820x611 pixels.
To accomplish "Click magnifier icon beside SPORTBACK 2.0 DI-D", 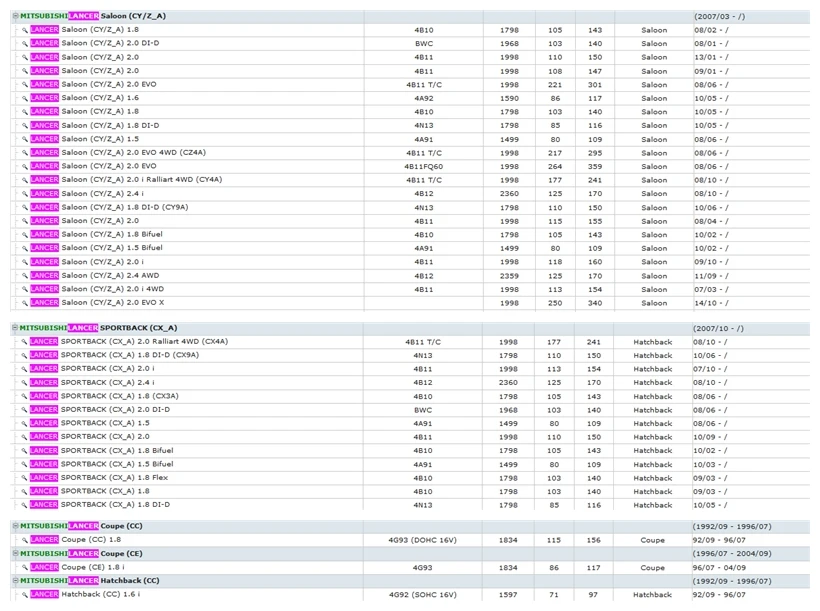I will click(x=24, y=410).
